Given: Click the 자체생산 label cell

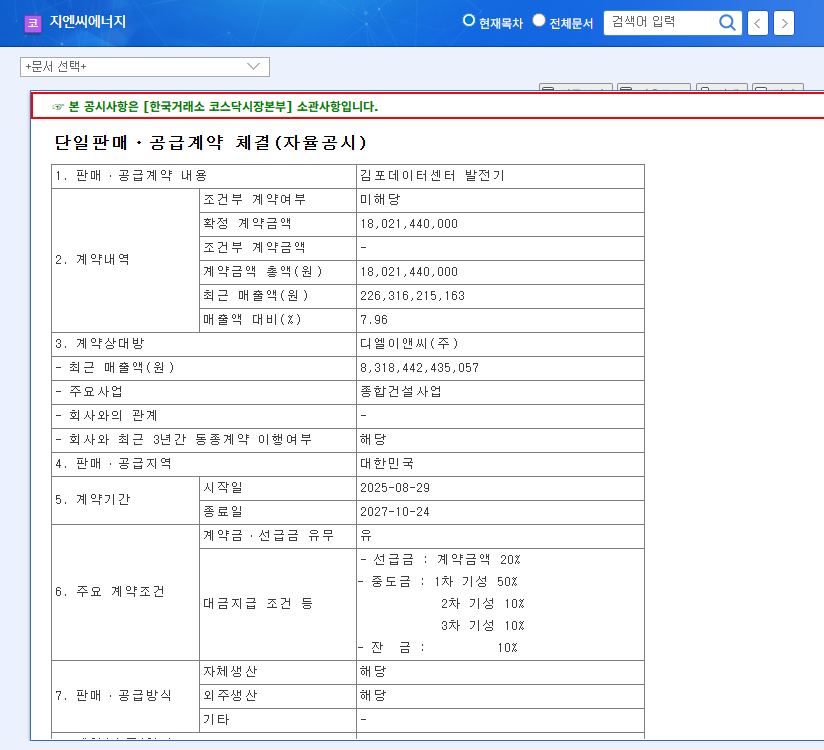Looking at the screenshot, I should (277, 672).
